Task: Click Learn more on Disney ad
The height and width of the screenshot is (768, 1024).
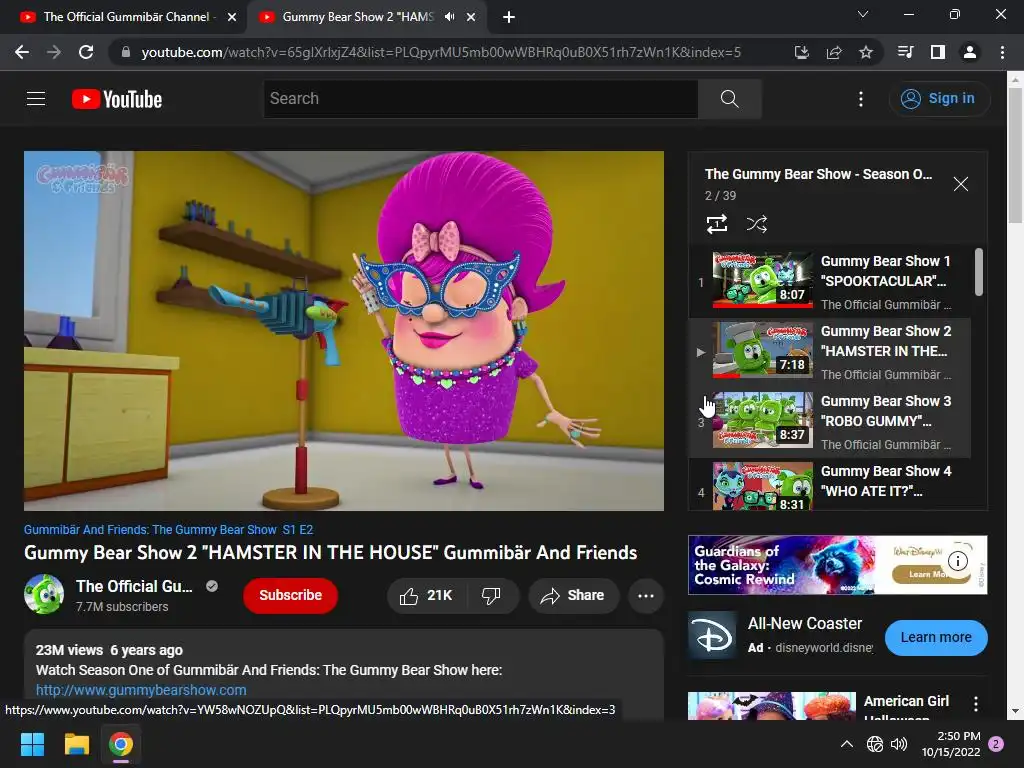Action: (x=936, y=637)
